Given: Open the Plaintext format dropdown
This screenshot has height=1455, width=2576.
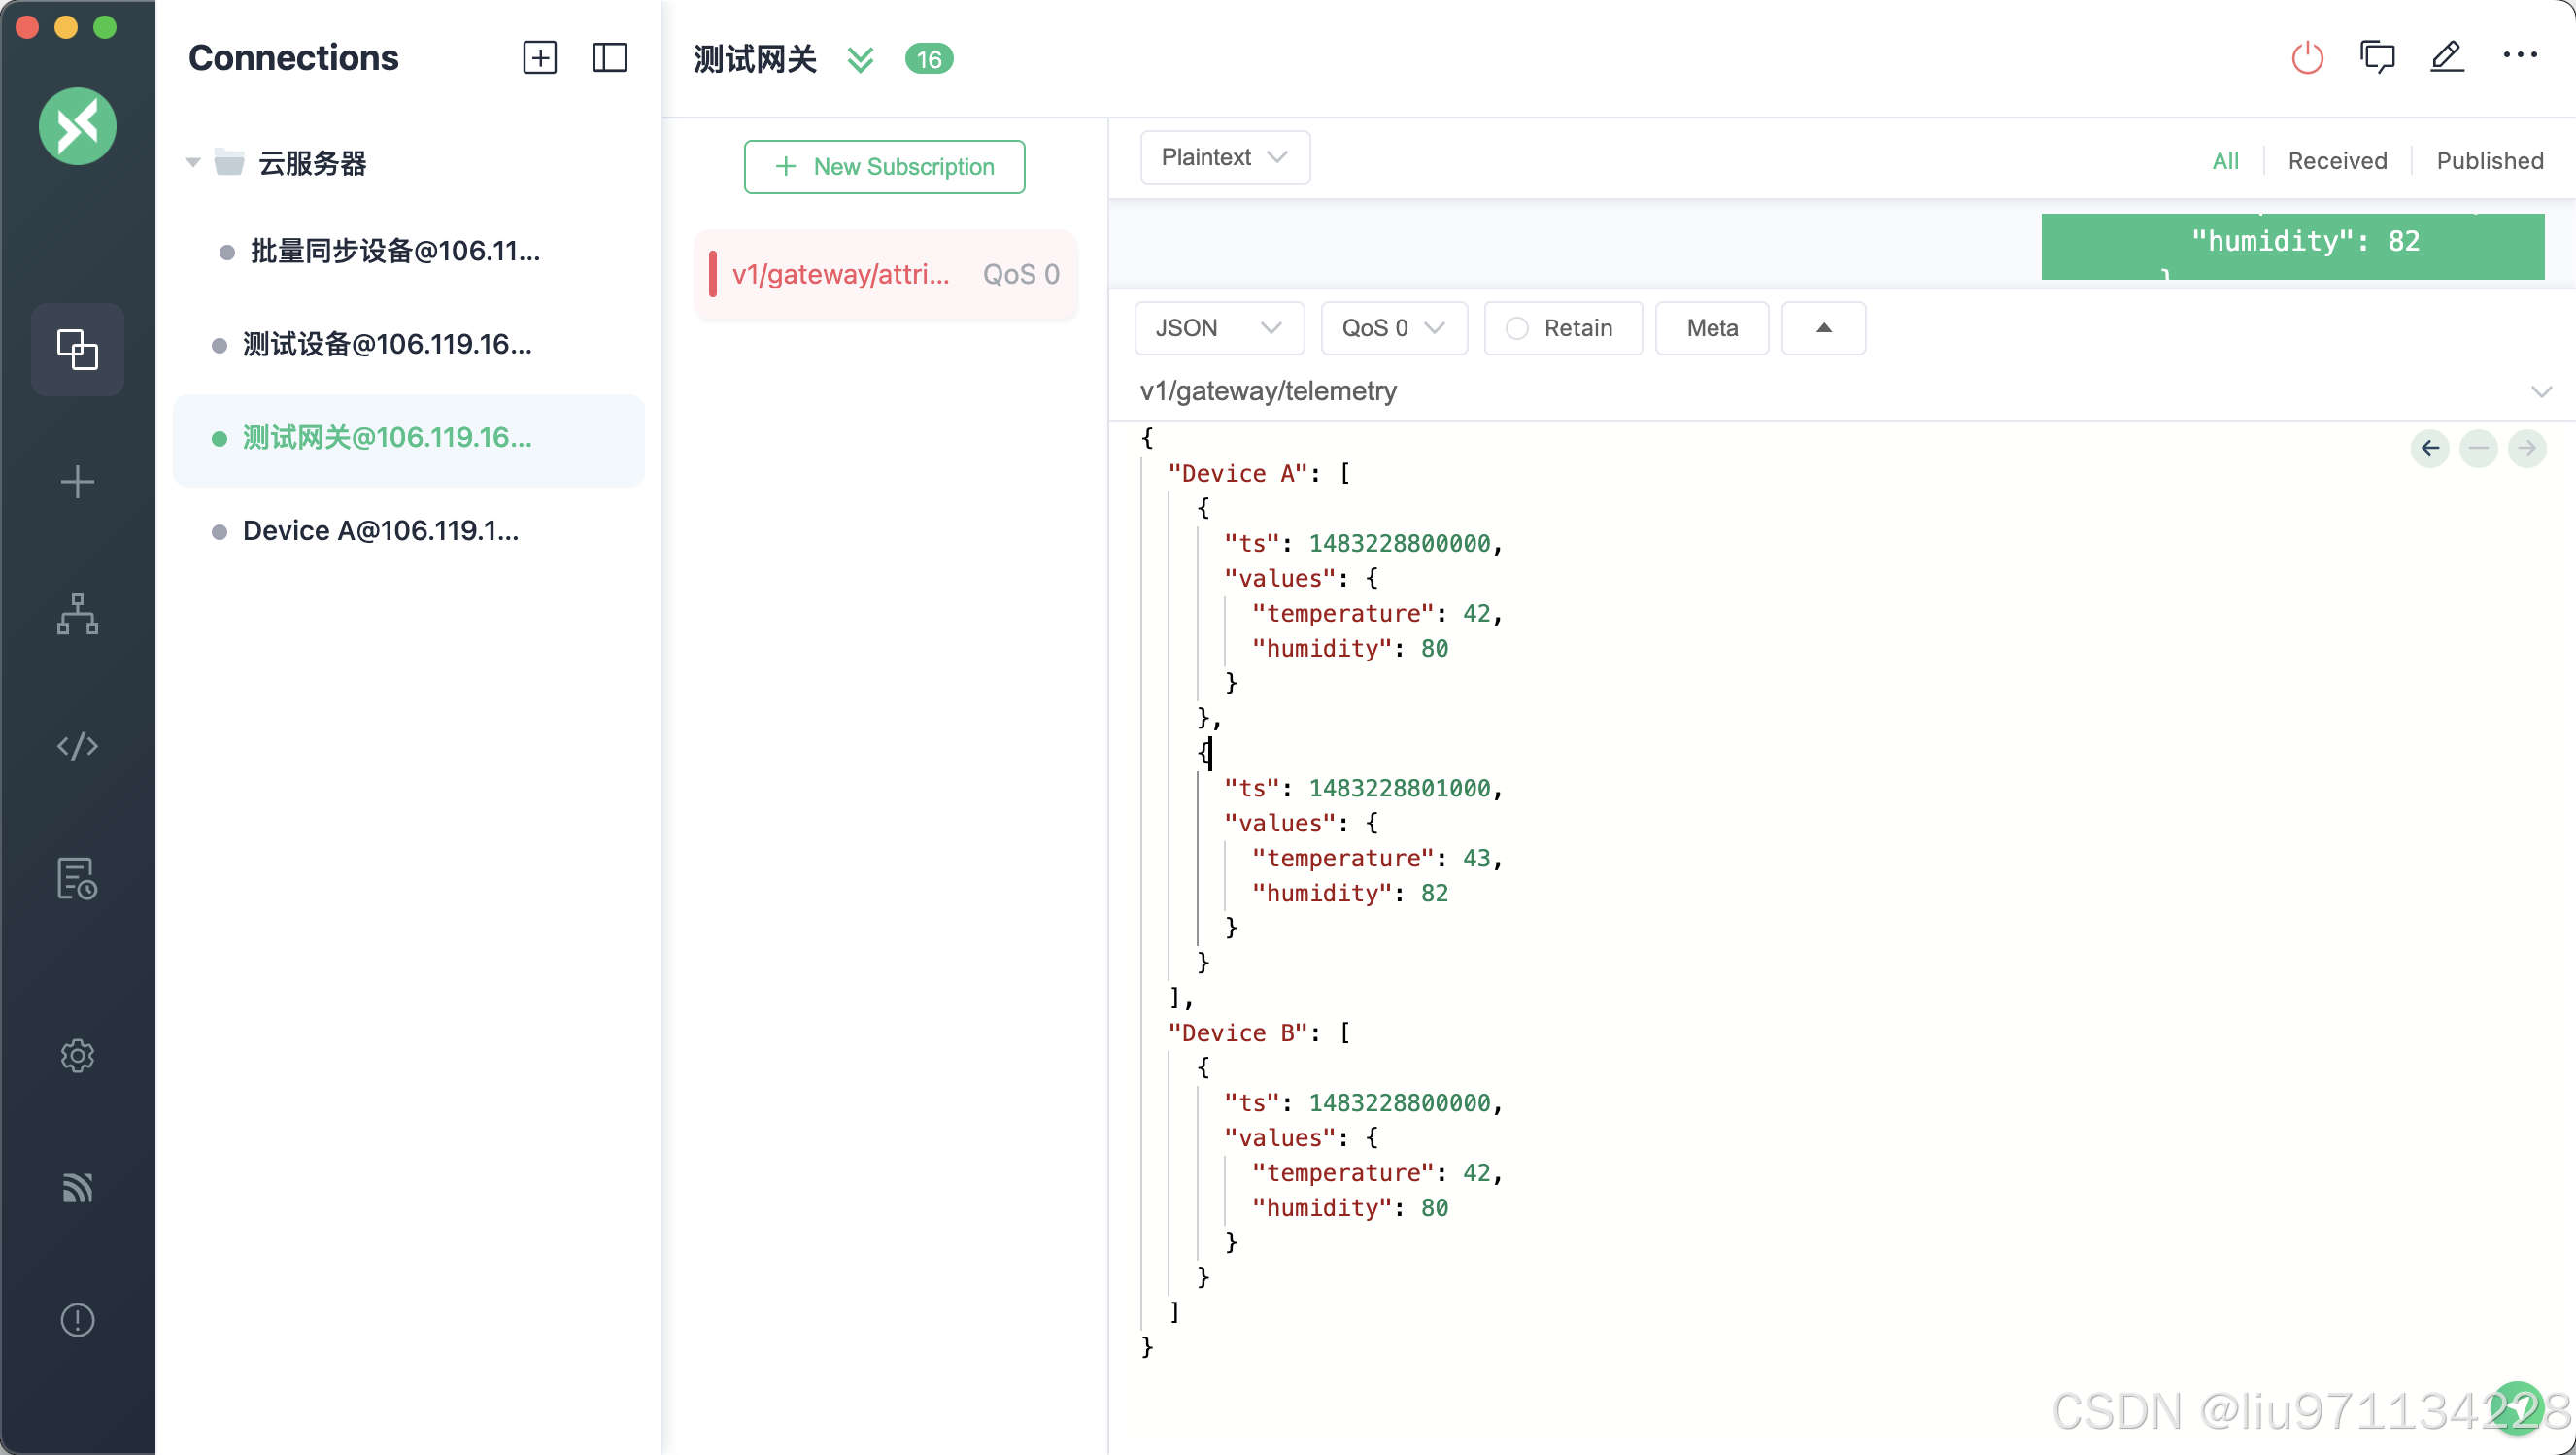Looking at the screenshot, I should point(1224,157).
